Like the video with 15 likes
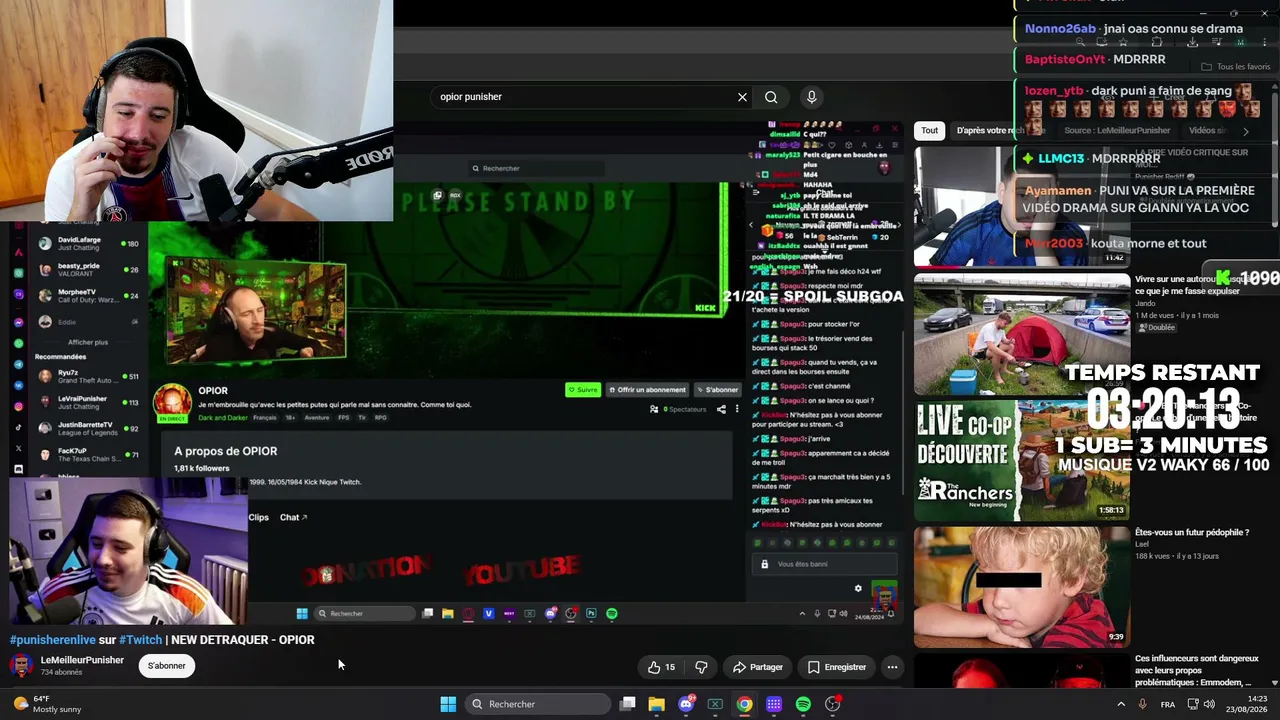Screen dimensions: 1280x720 tap(661, 667)
